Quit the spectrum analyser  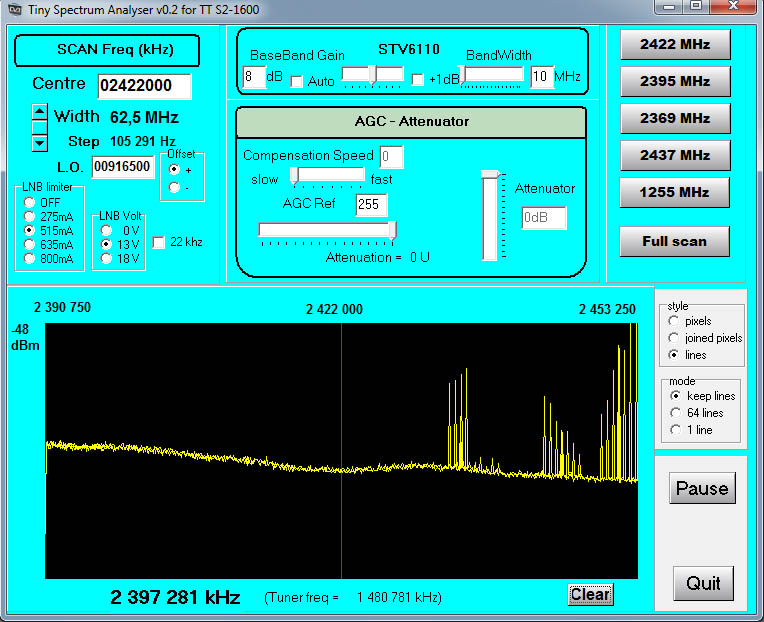click(x=703, y=584)
